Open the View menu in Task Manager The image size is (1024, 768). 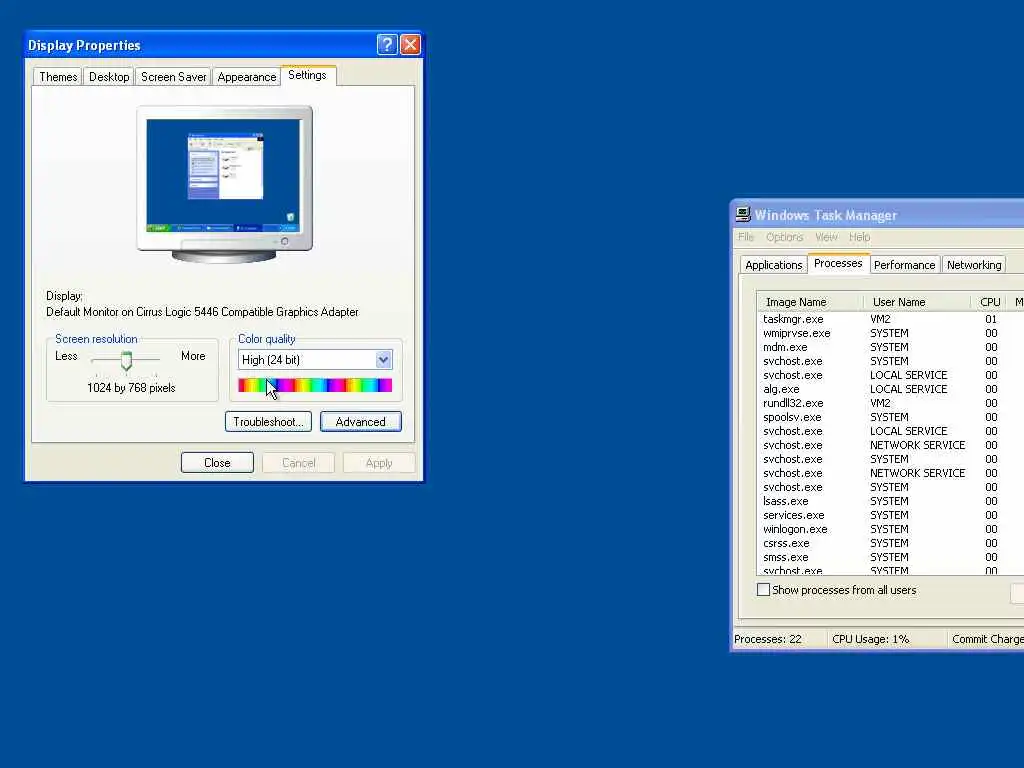pyautogui.click(x=826, y=237)
